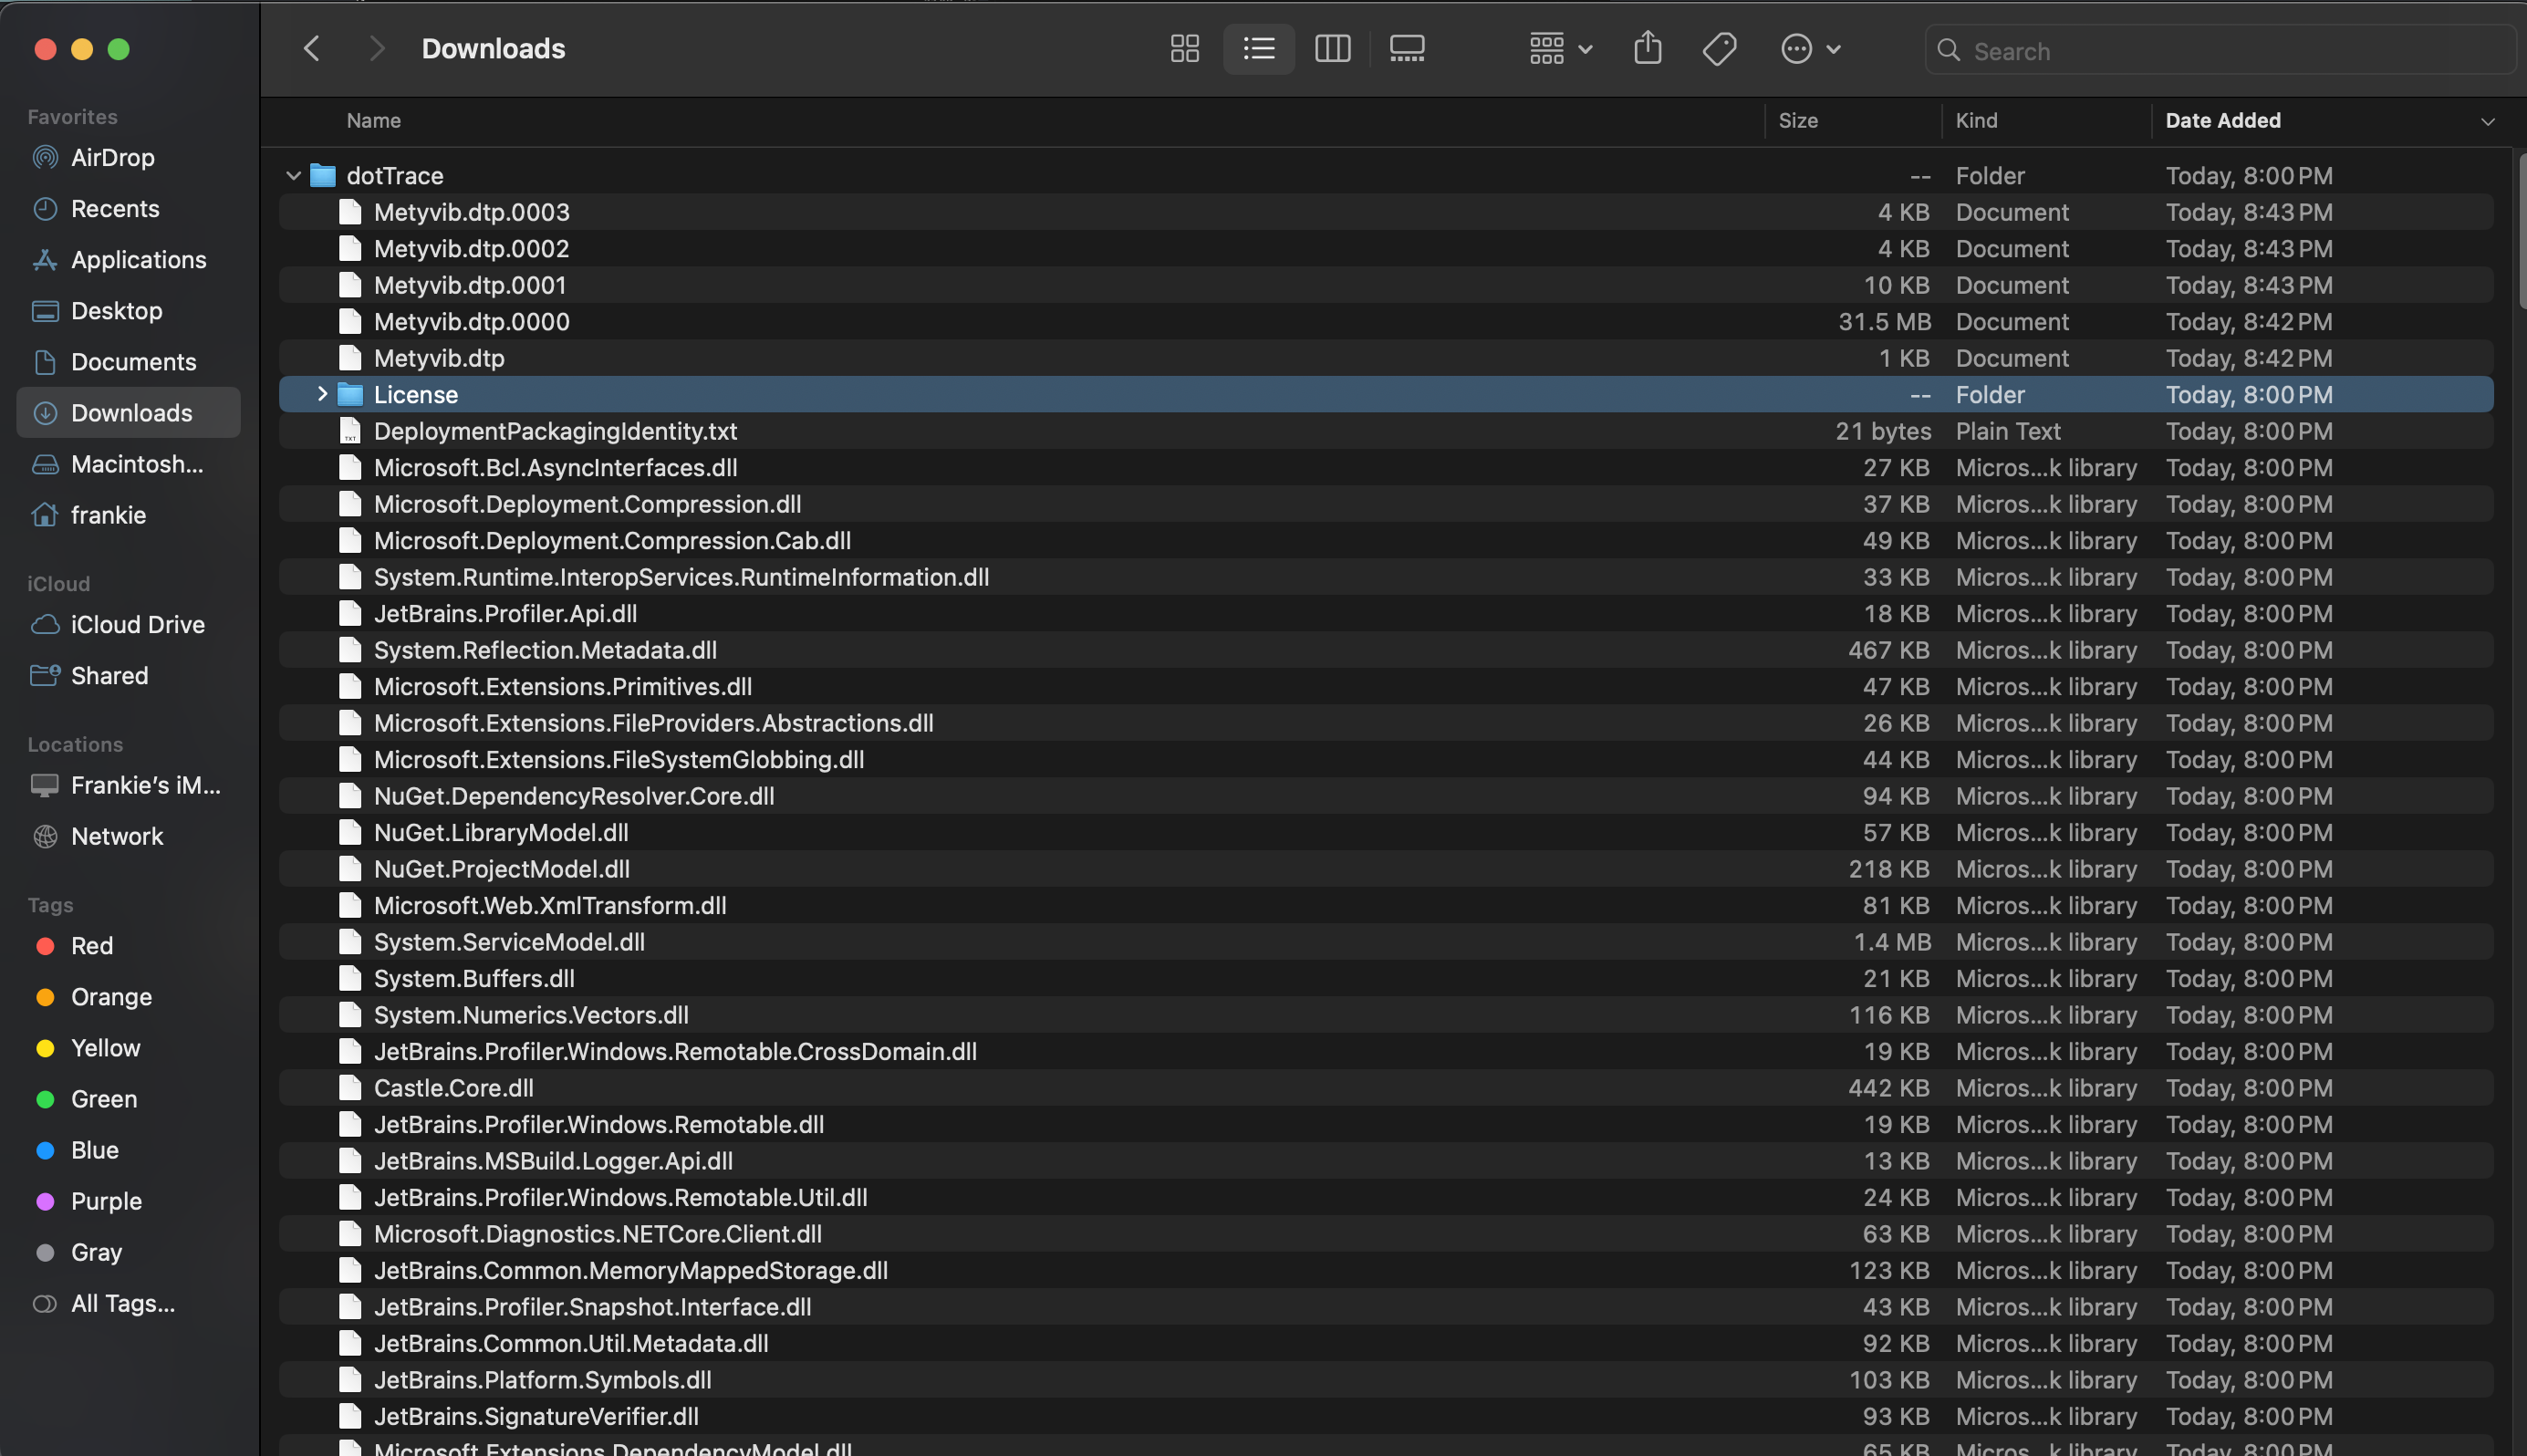Open Frankie's iMac location
The height and width of the screenshot is (1456, 2527).
(128, 785)
